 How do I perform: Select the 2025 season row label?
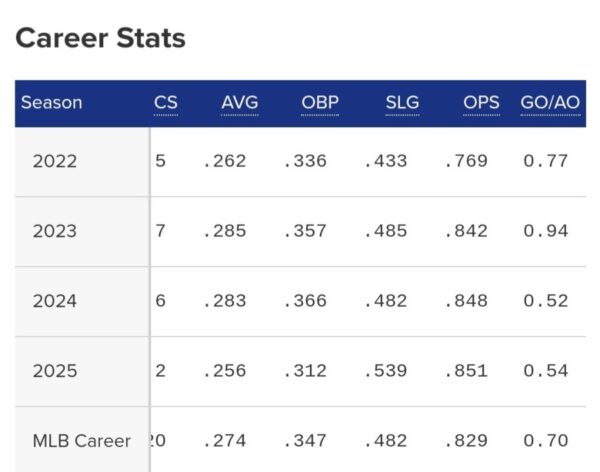click(53, 371)
